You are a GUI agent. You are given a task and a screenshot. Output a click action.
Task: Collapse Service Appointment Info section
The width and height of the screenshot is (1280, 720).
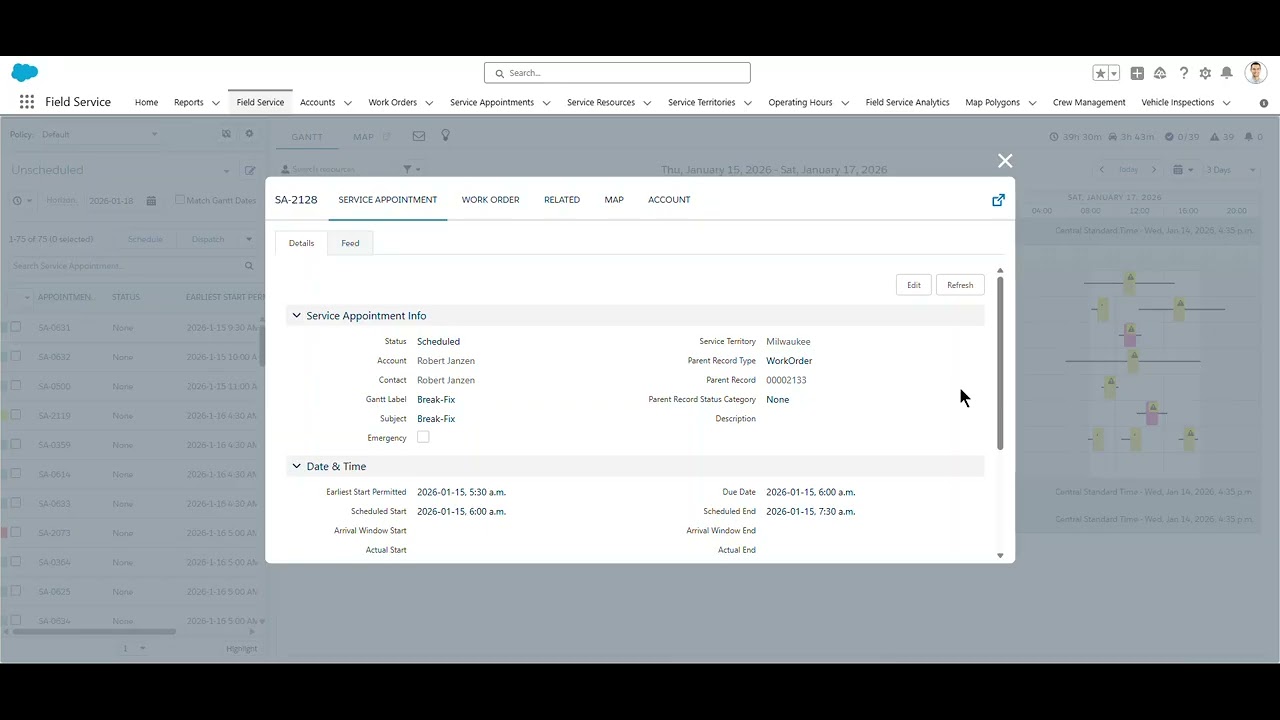pyautogui.click(x=296, y=315)
